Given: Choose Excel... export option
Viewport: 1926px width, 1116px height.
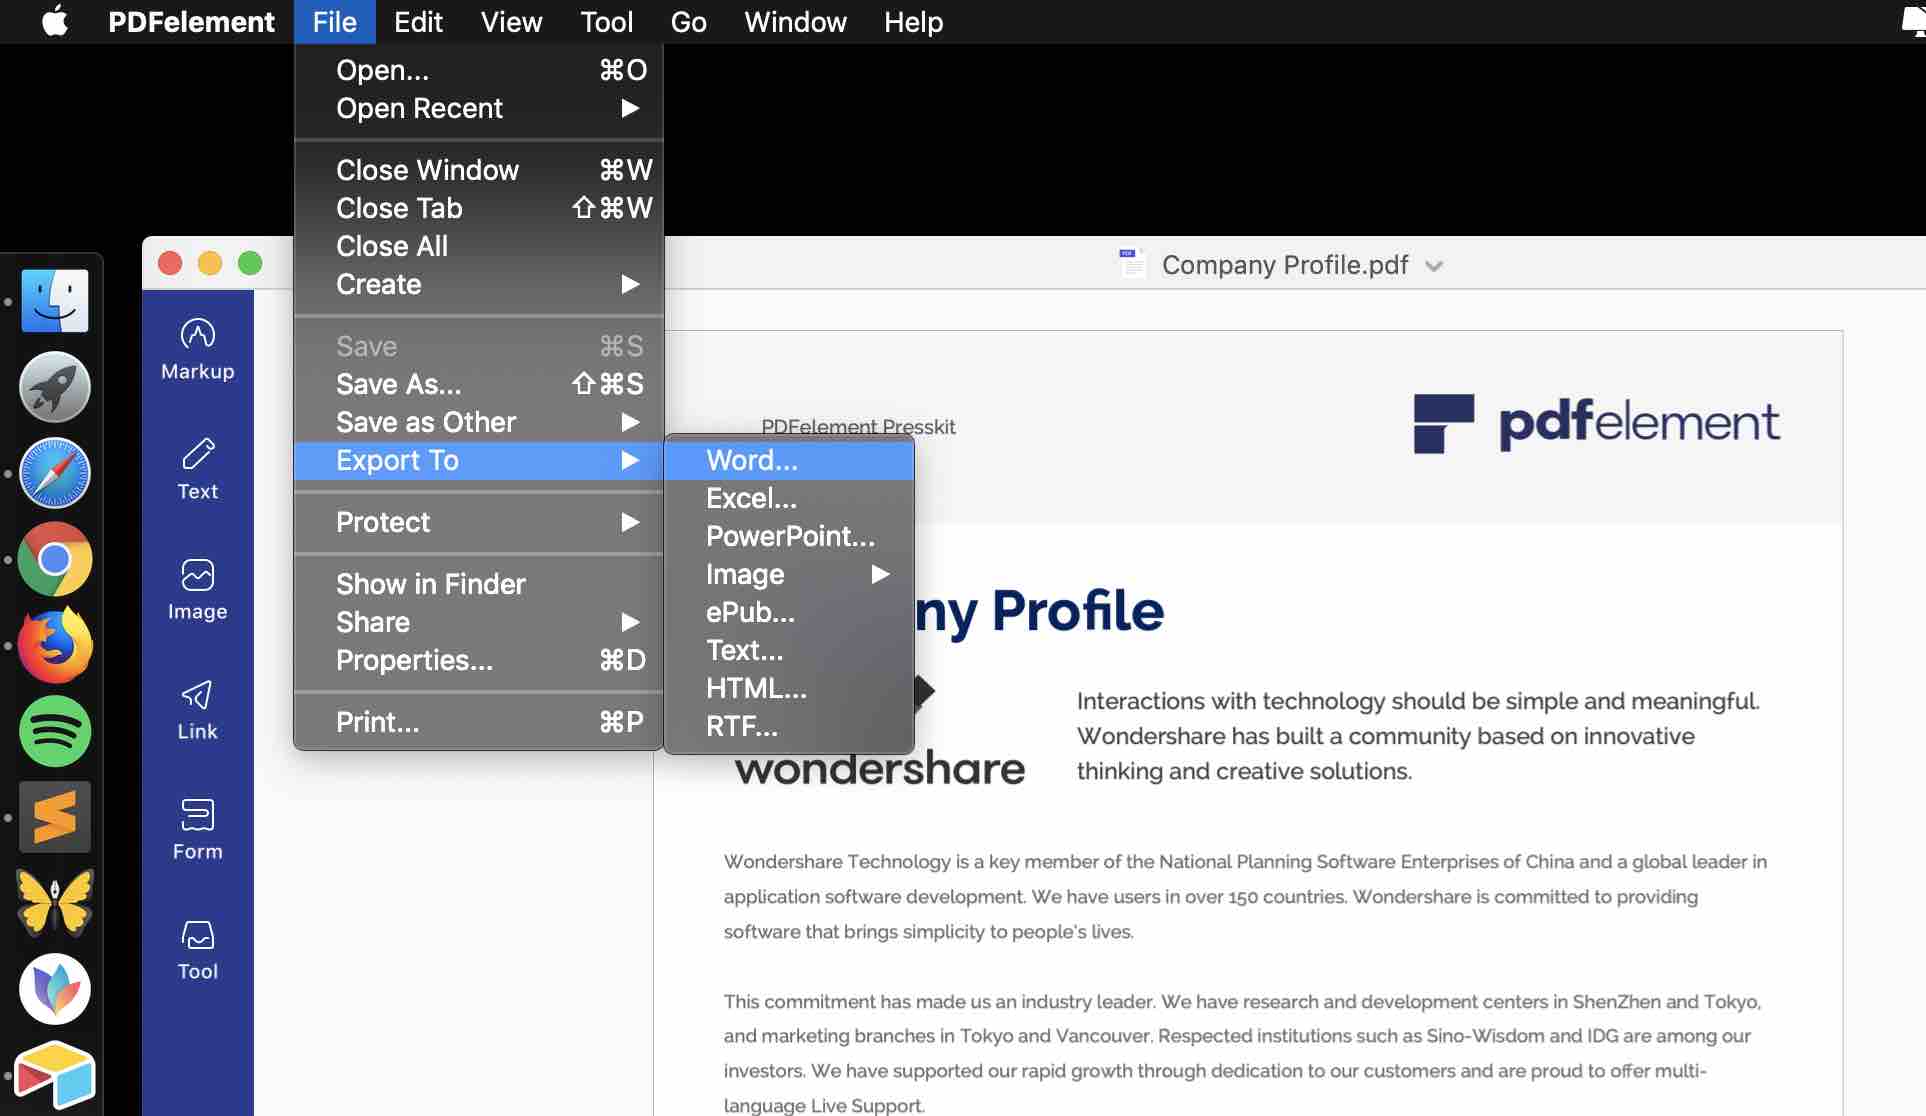Looking at the screenshot, I should [x=789, y=498].
